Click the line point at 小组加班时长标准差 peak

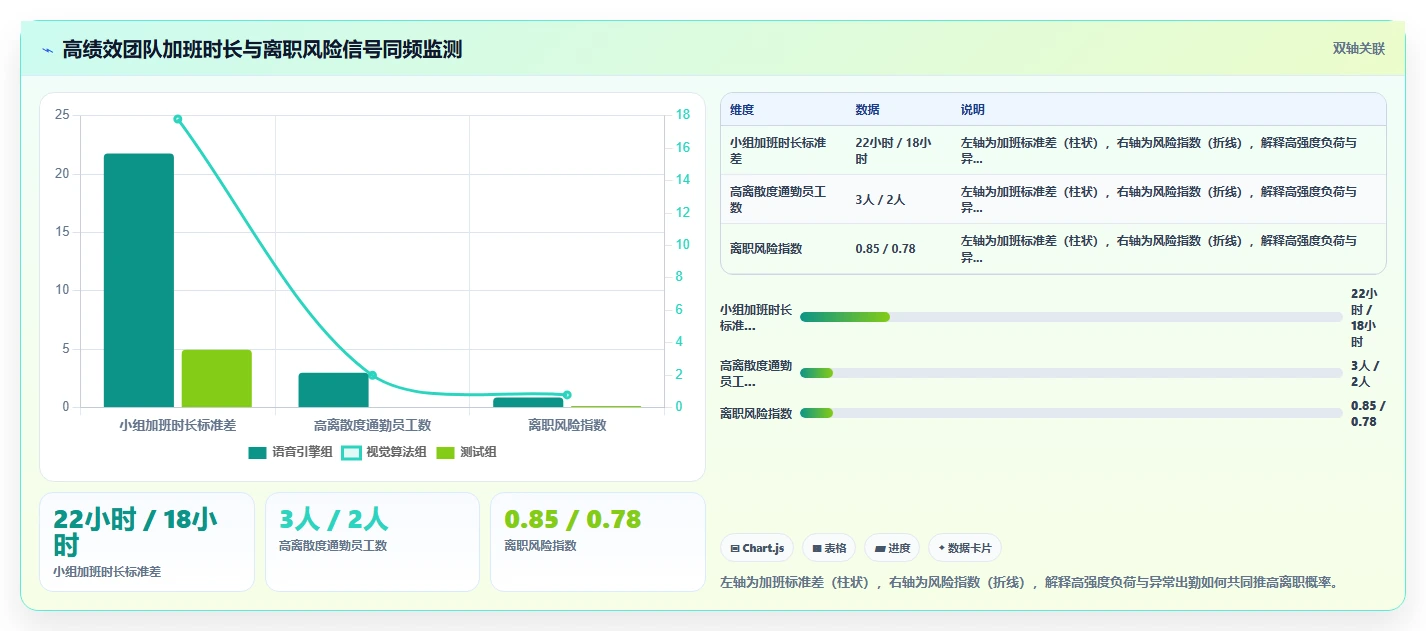178,119
